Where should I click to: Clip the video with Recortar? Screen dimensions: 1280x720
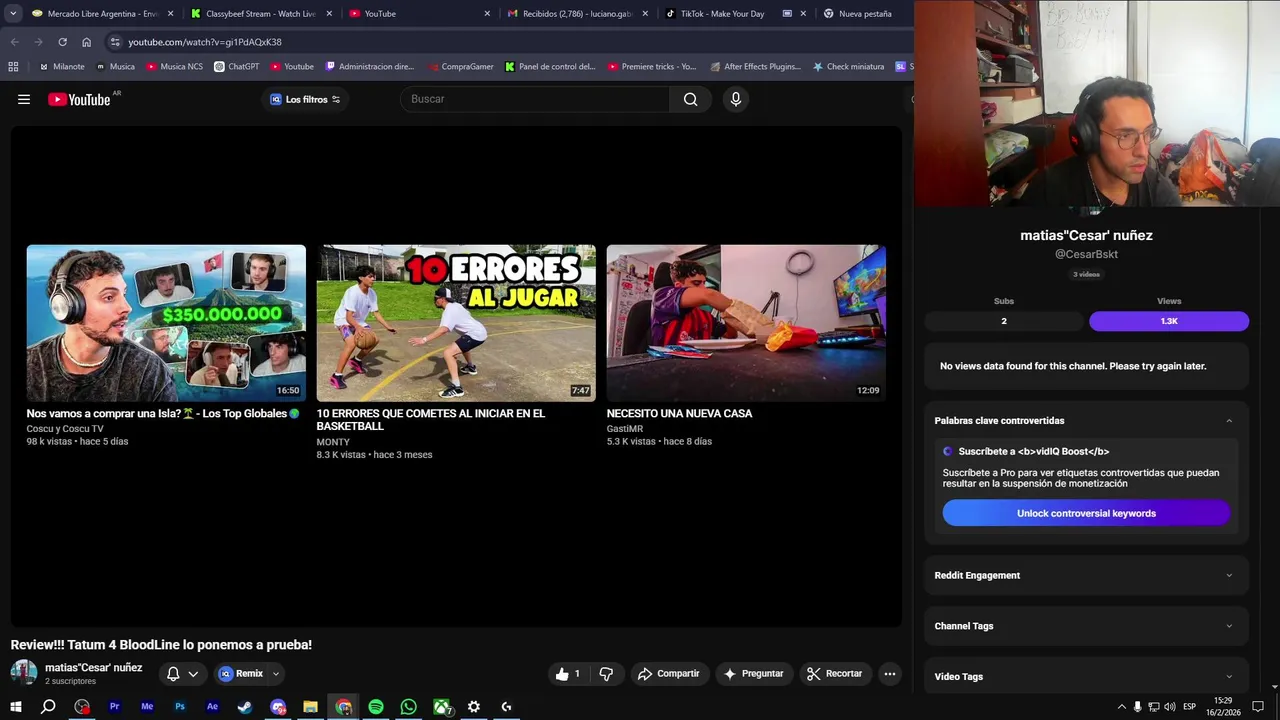[834, 674]
